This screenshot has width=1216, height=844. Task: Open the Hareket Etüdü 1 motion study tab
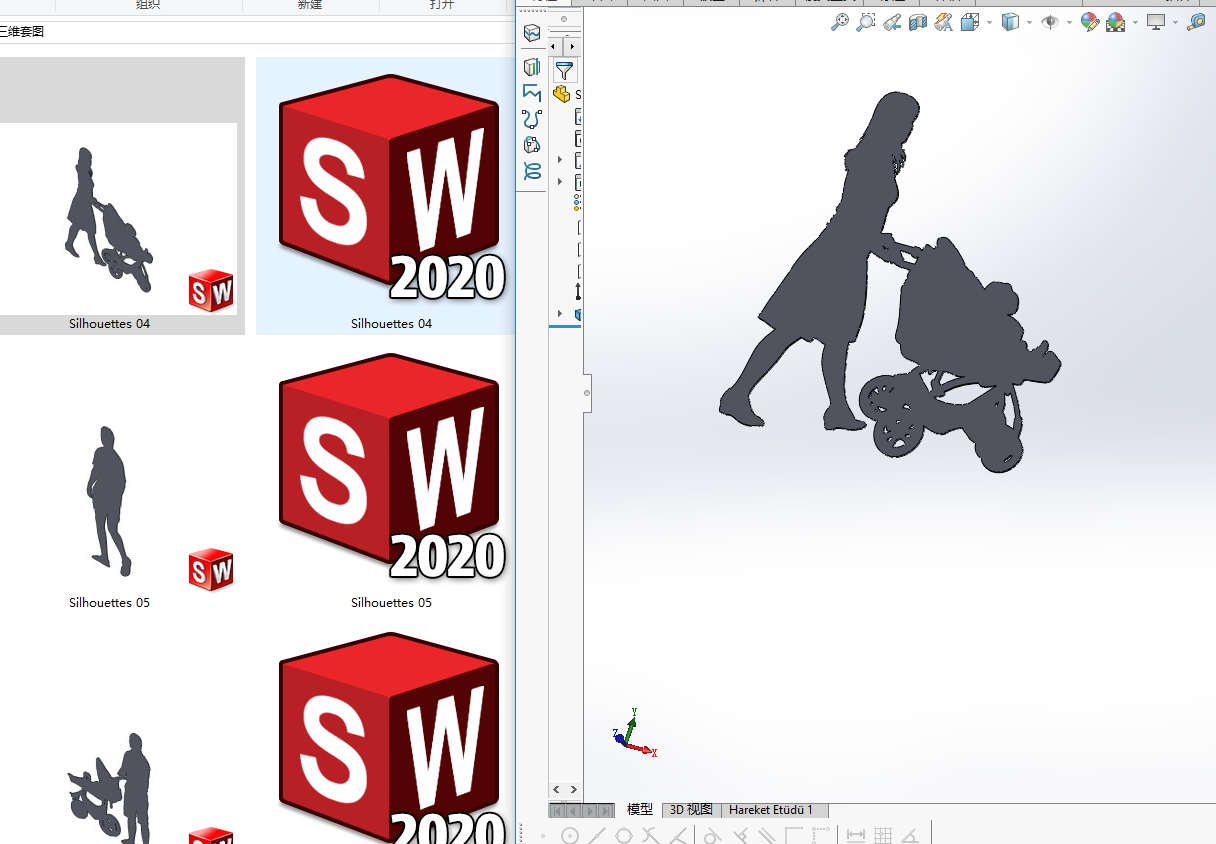tap(771, 809)
